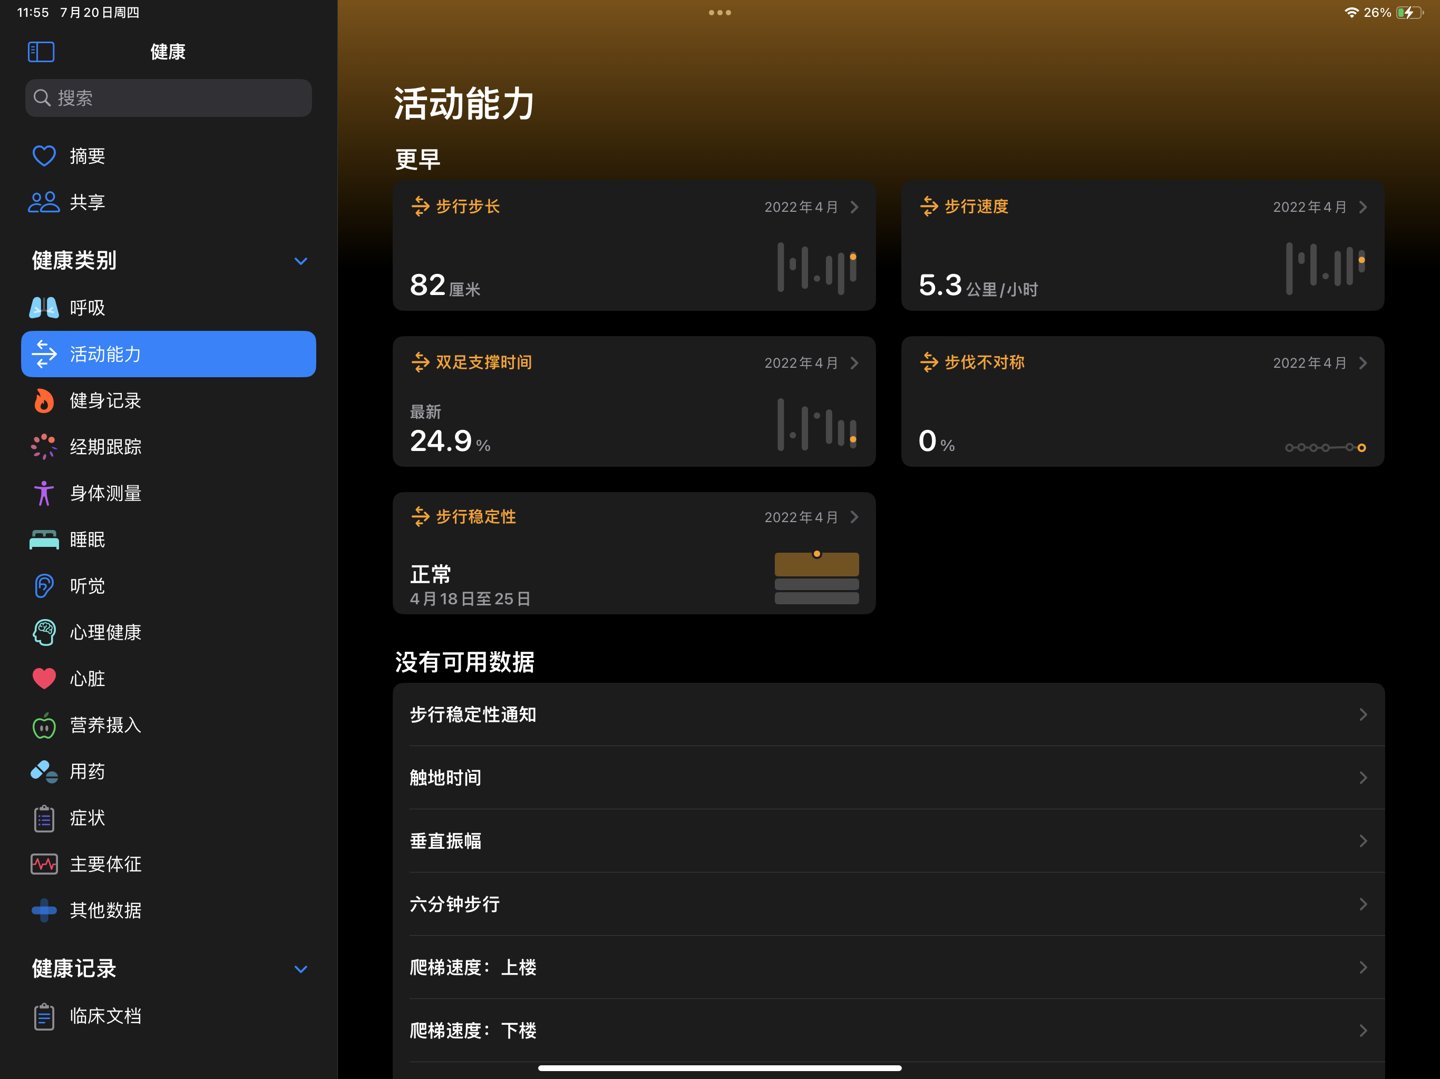Focus the 搜索 search field
1440x1079 pixels.
coord(168,98)
